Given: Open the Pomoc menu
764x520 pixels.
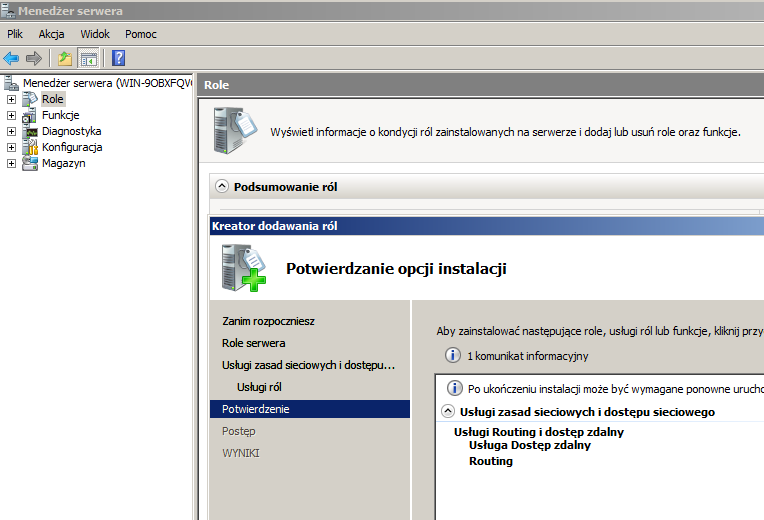Looking at the screenshot, I should point(141,34).
